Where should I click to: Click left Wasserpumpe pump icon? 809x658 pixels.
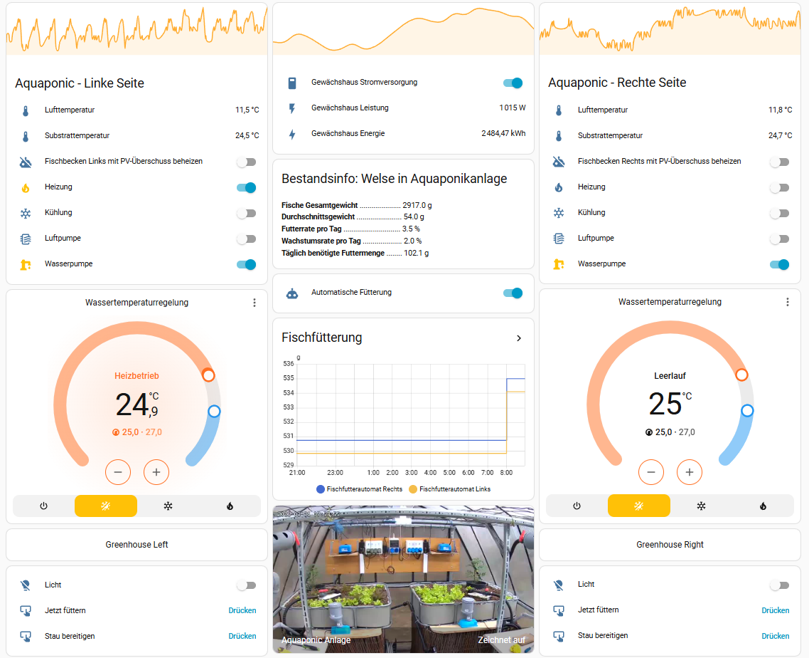[x=25, y=265]
